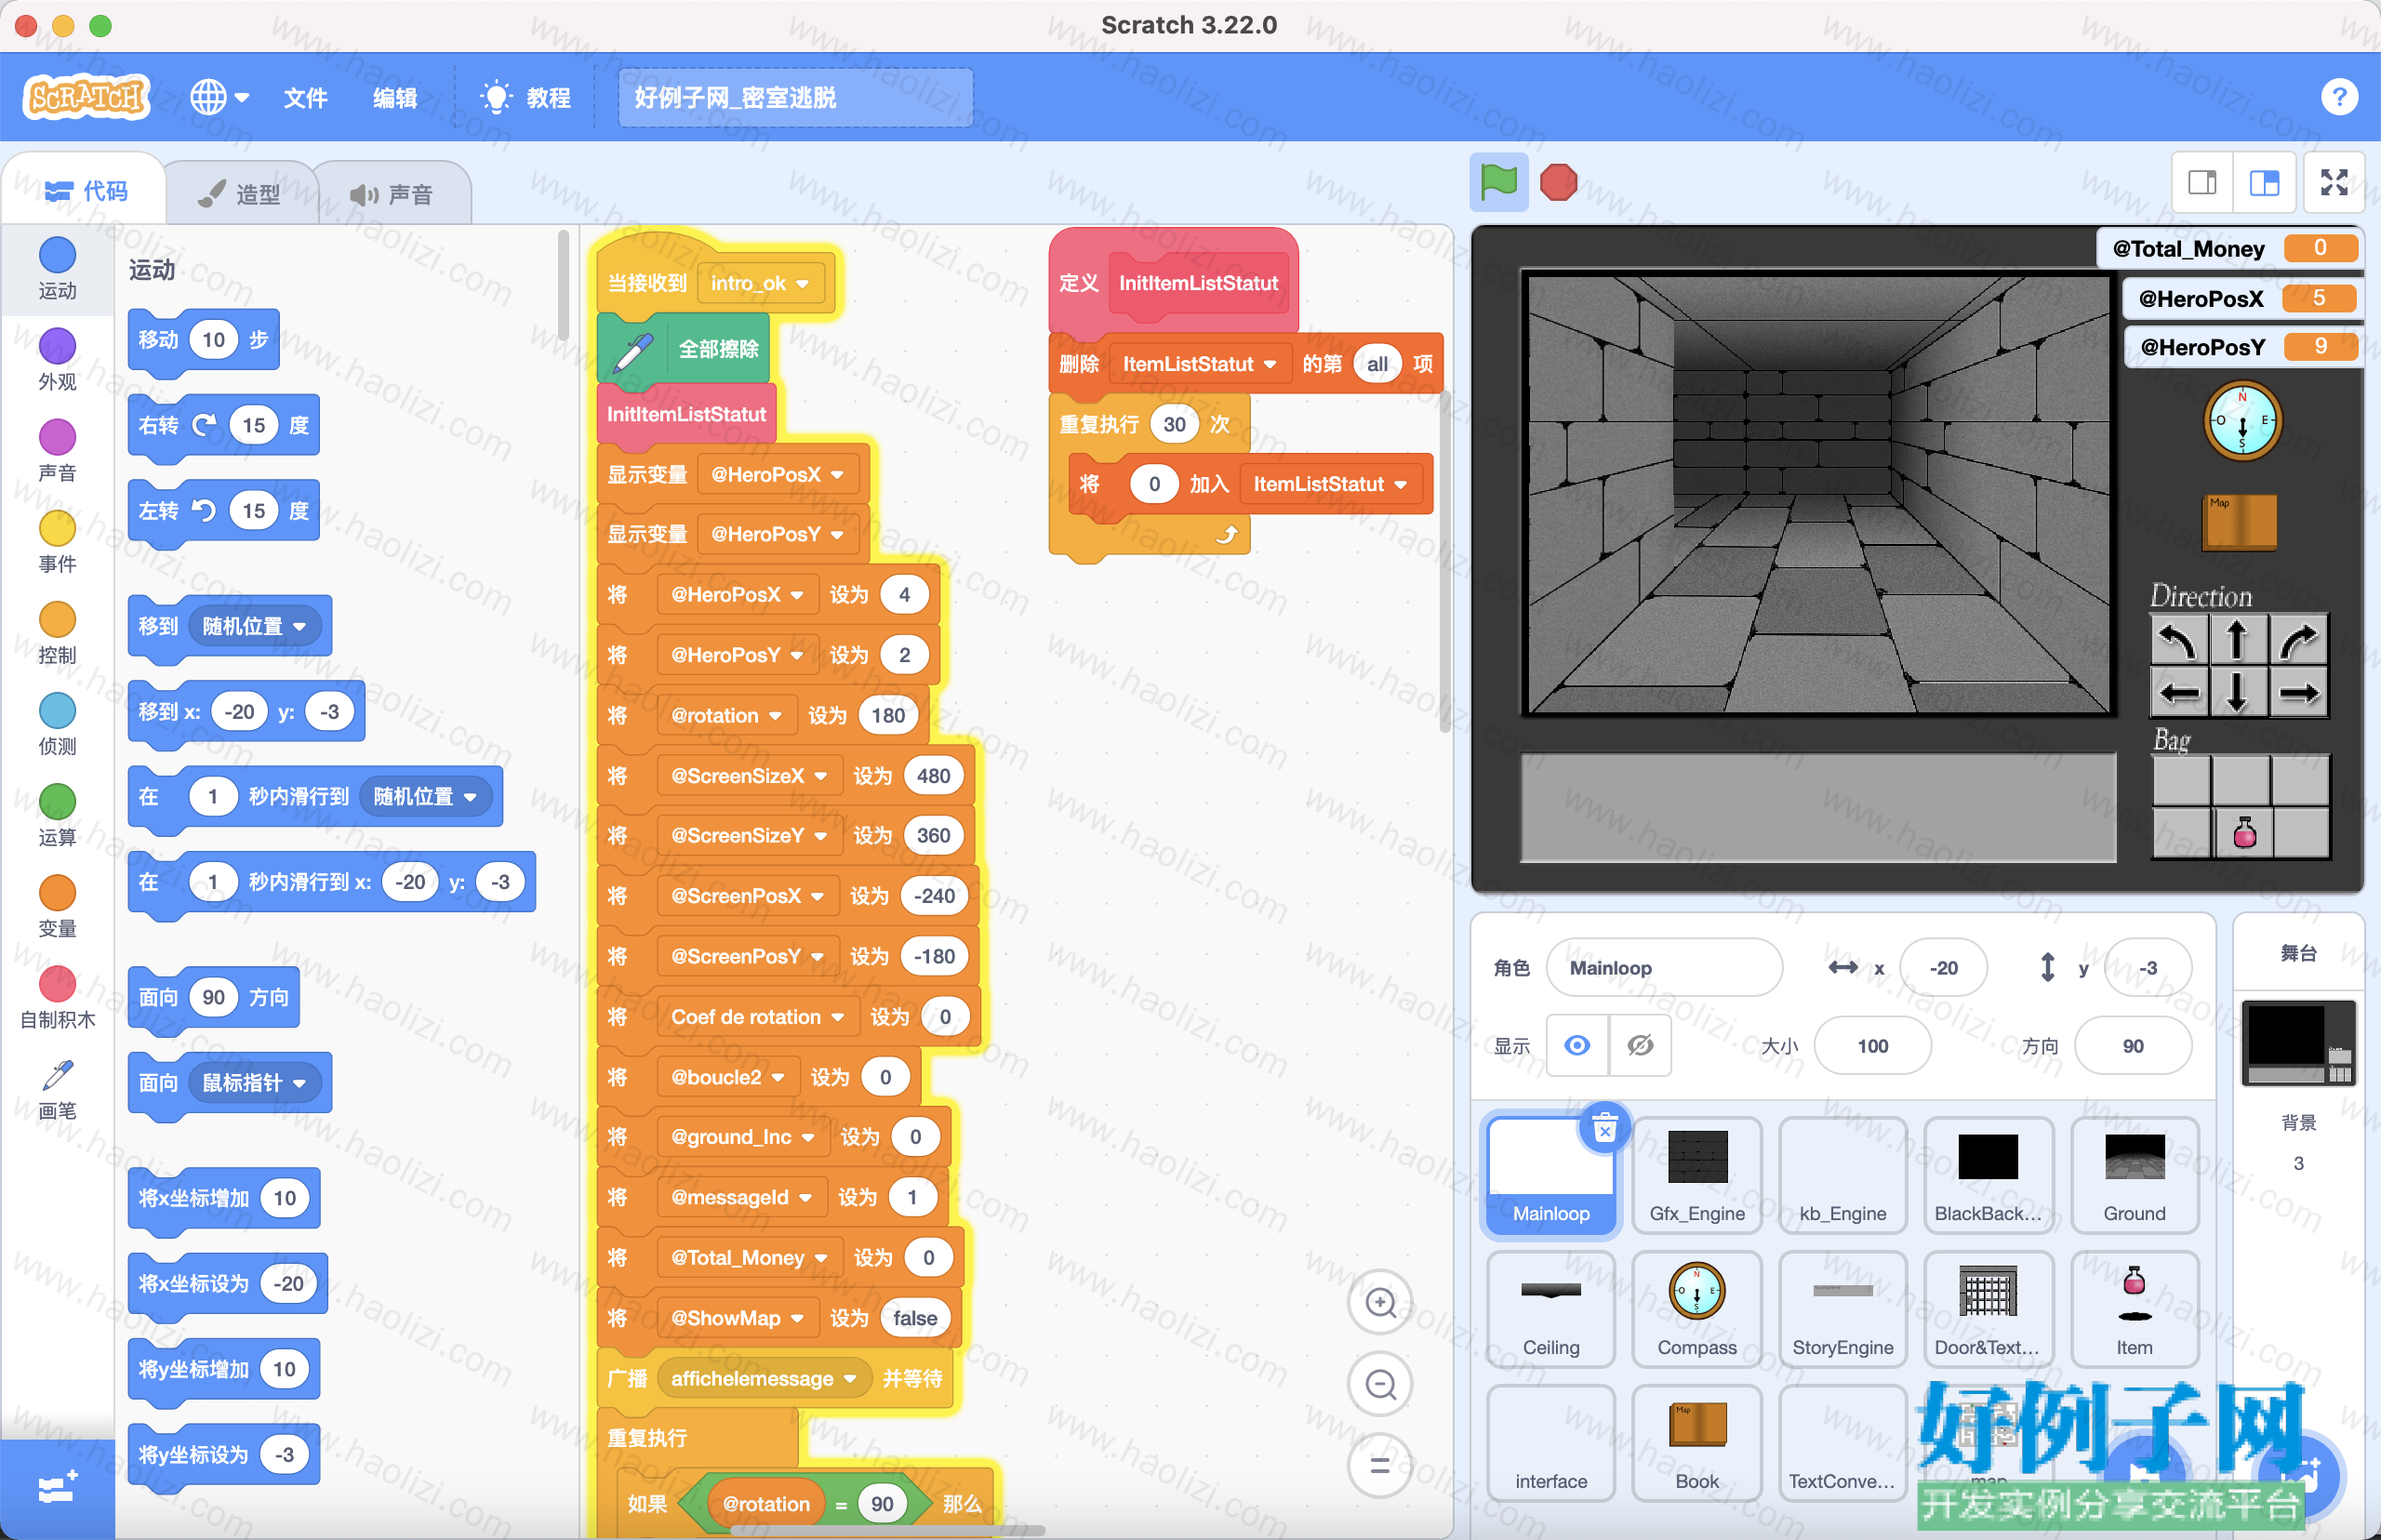2381x1540 pixels.
Task: Click the Scratch logo
Action: (87, 97)
